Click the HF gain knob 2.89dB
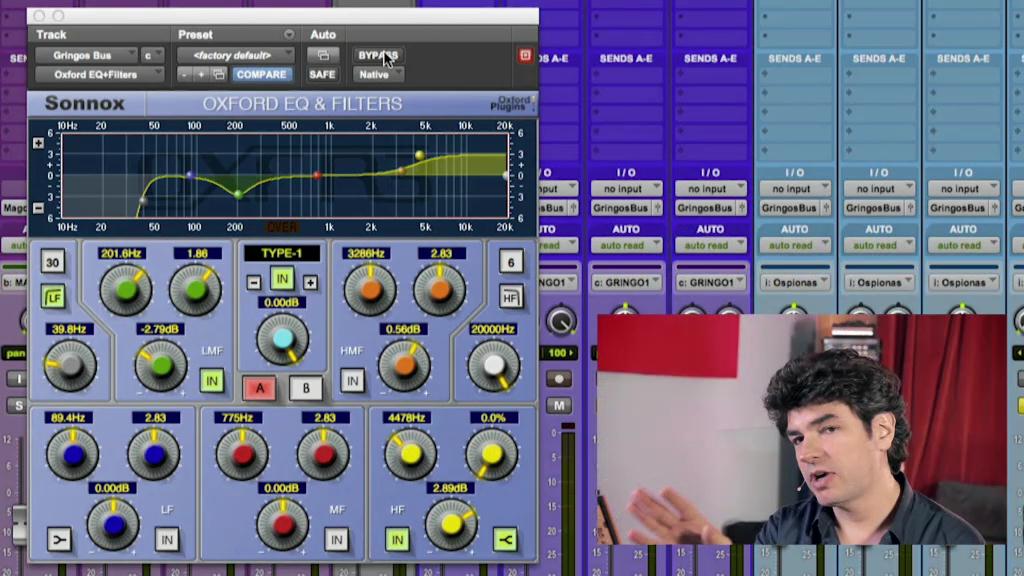The height and width of the screenshot is (576, 1024). click(x=451, y=524)
